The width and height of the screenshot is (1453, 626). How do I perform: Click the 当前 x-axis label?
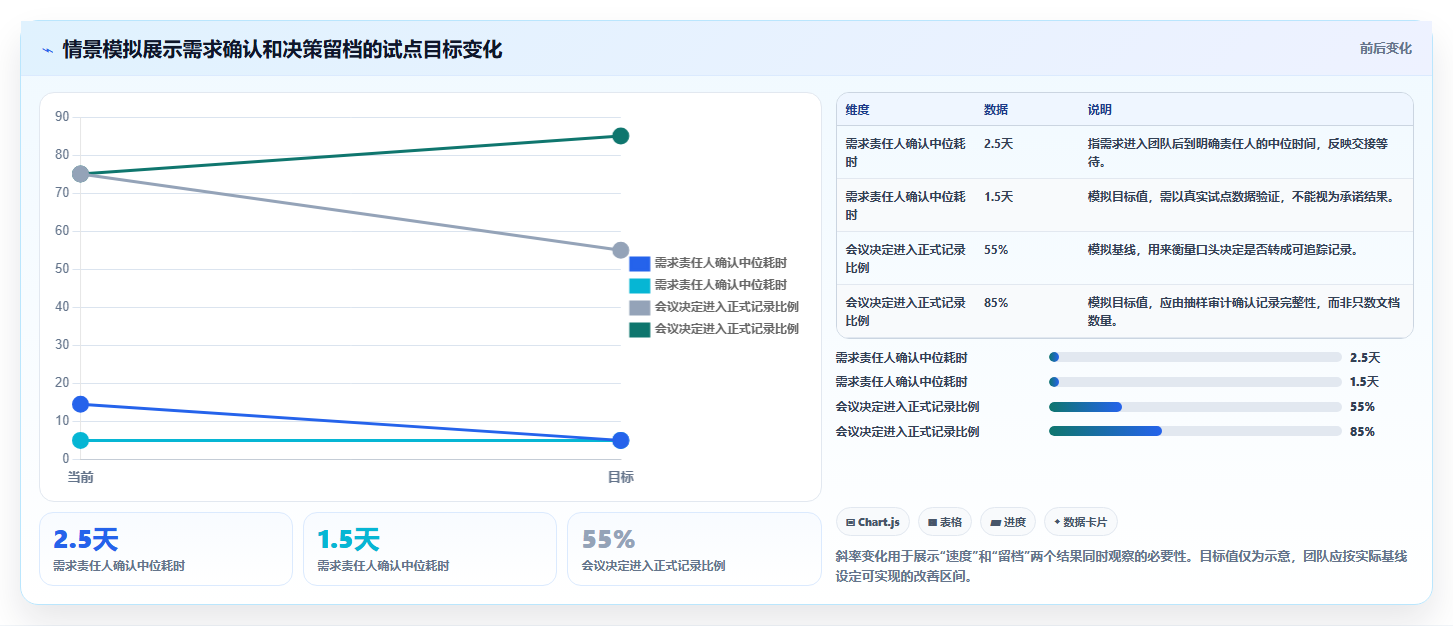tap(81, 477)
